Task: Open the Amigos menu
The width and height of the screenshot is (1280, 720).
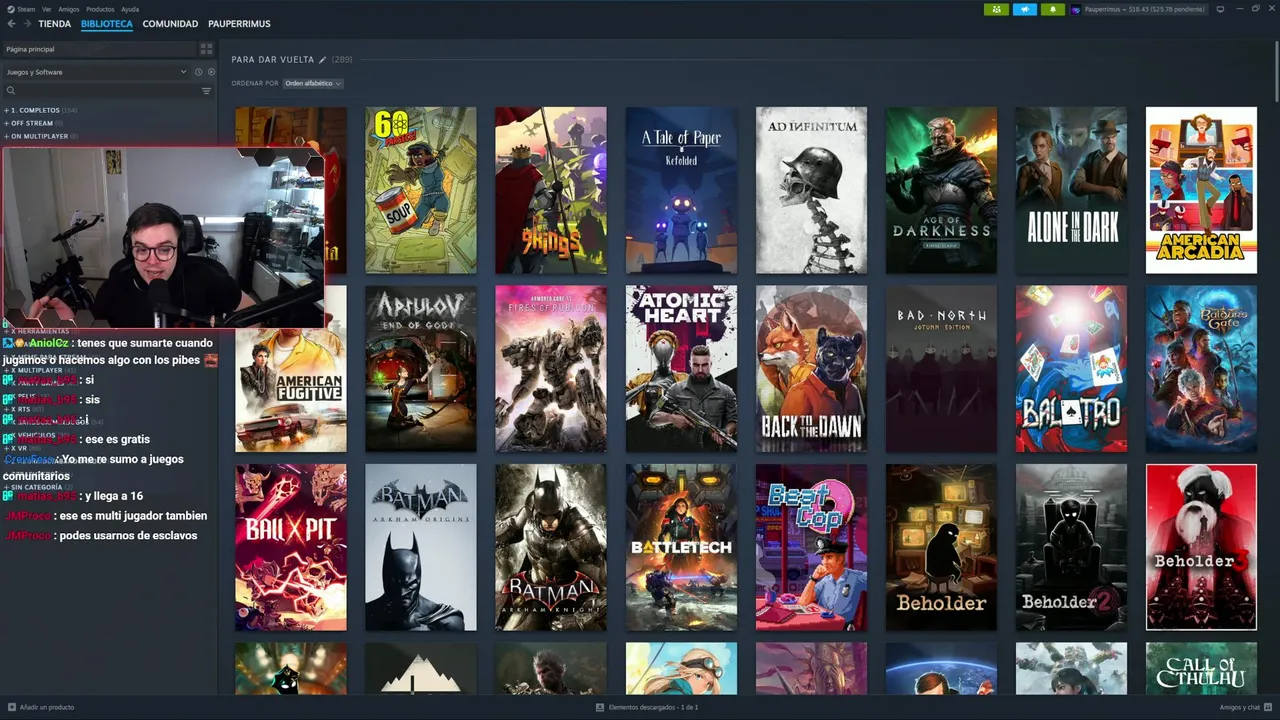Action: point(69,9)
